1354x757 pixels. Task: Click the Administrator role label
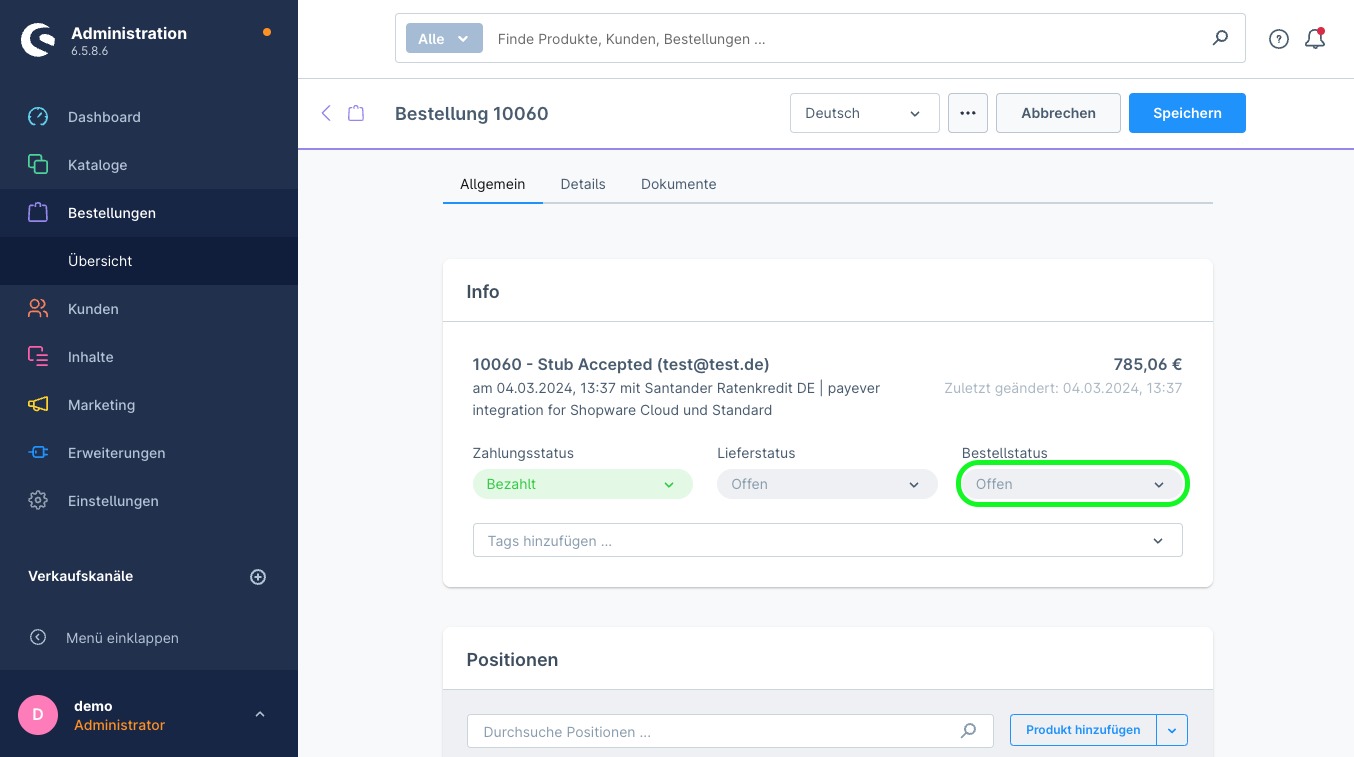coord(119,725)
